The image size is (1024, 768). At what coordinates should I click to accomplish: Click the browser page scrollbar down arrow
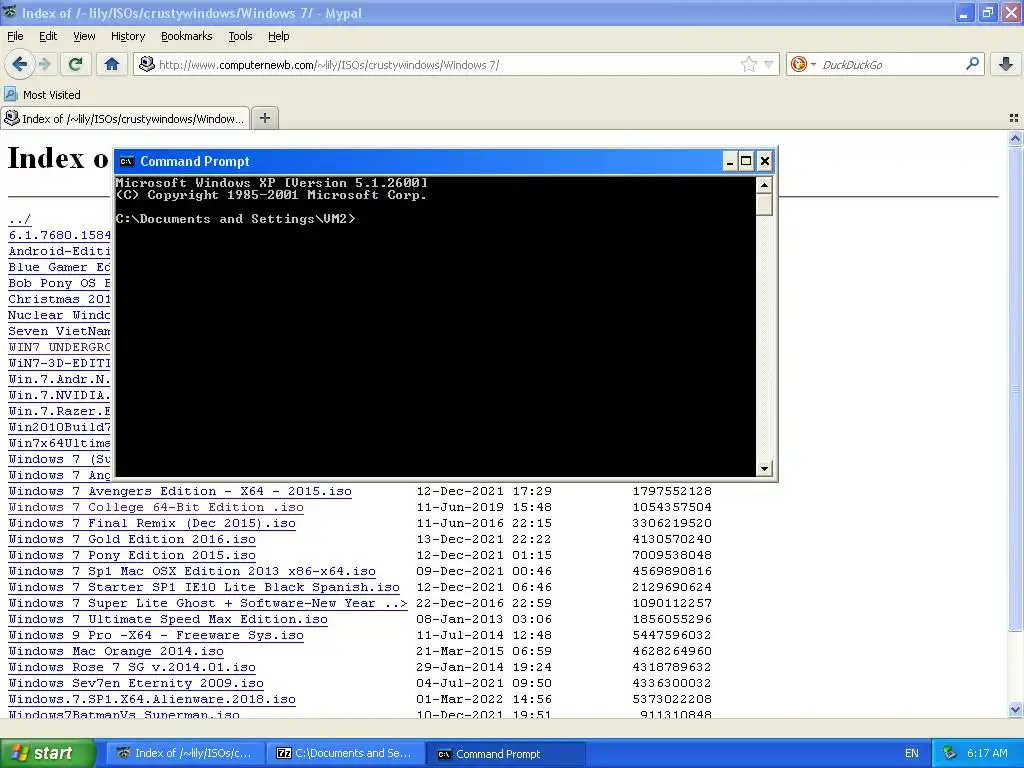point(1015,709)
